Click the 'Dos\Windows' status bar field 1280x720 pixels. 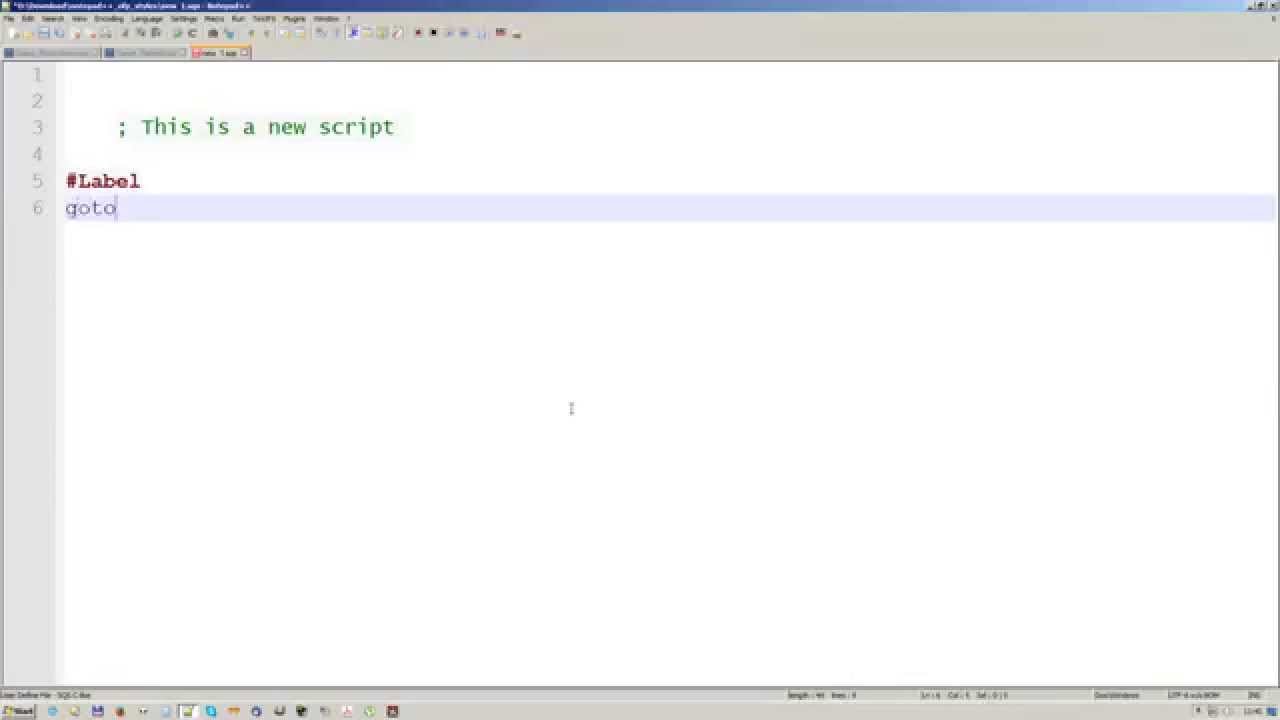tap(1117, 695)
